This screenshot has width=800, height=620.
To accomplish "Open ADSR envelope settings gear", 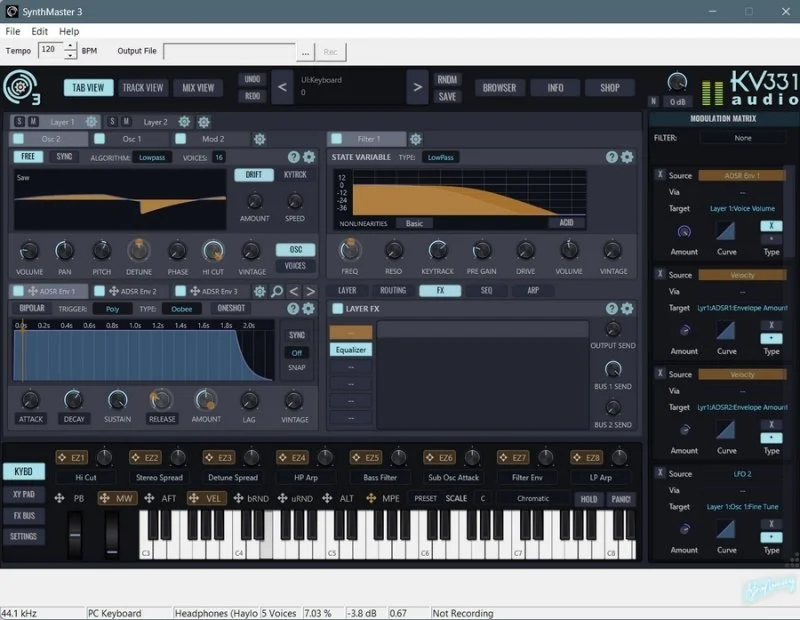I will pos(309,309).
